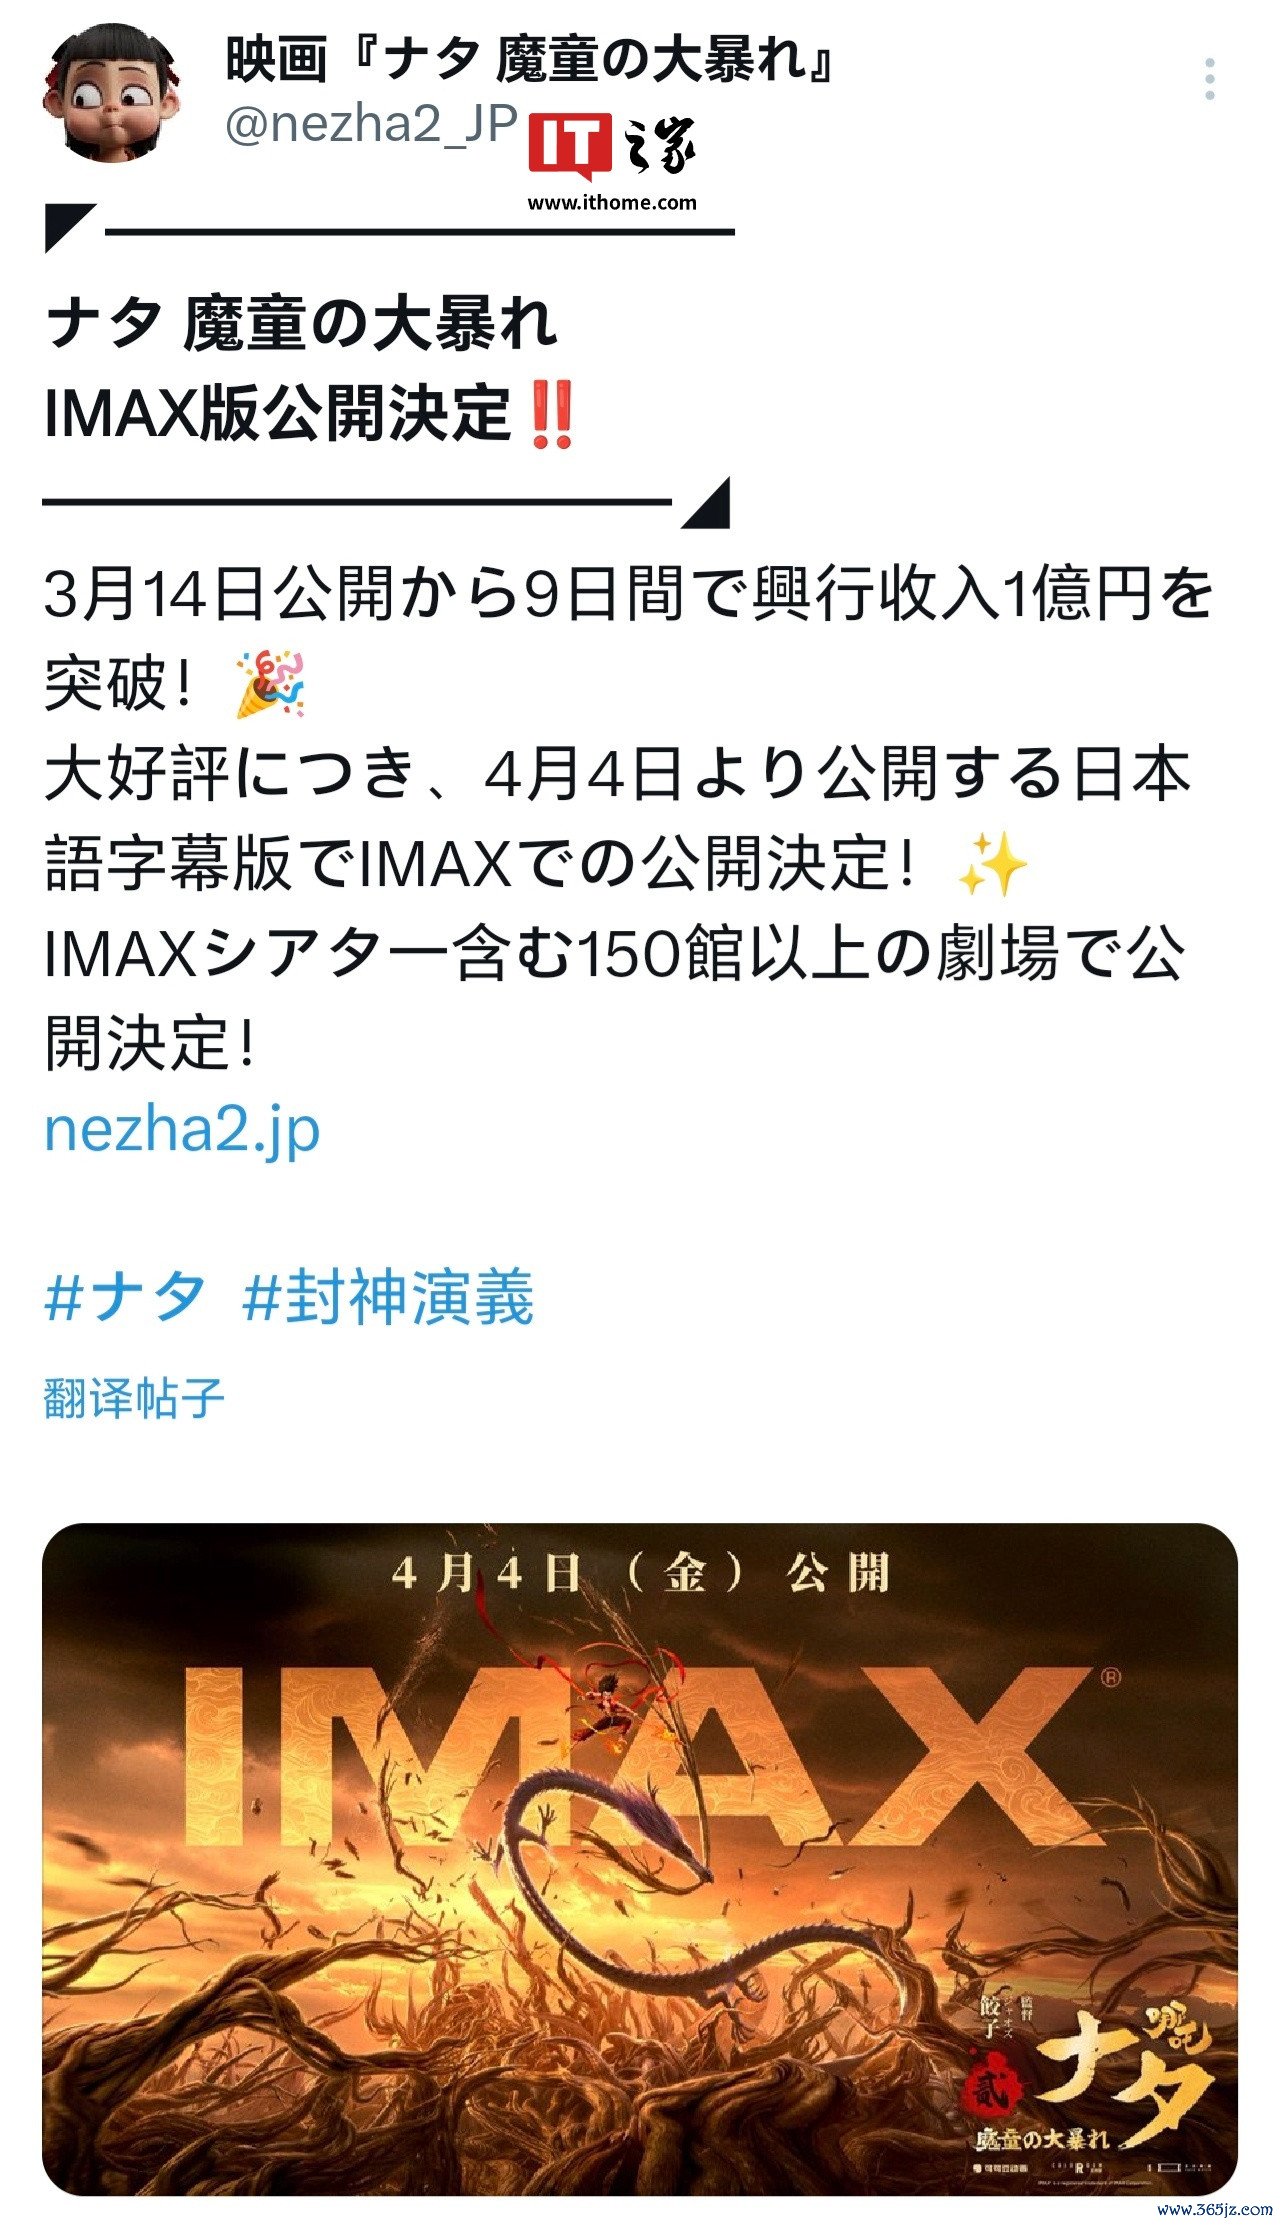Tap the red double exclamation emoji
1280x2225 pixels.
click(553, 415)
